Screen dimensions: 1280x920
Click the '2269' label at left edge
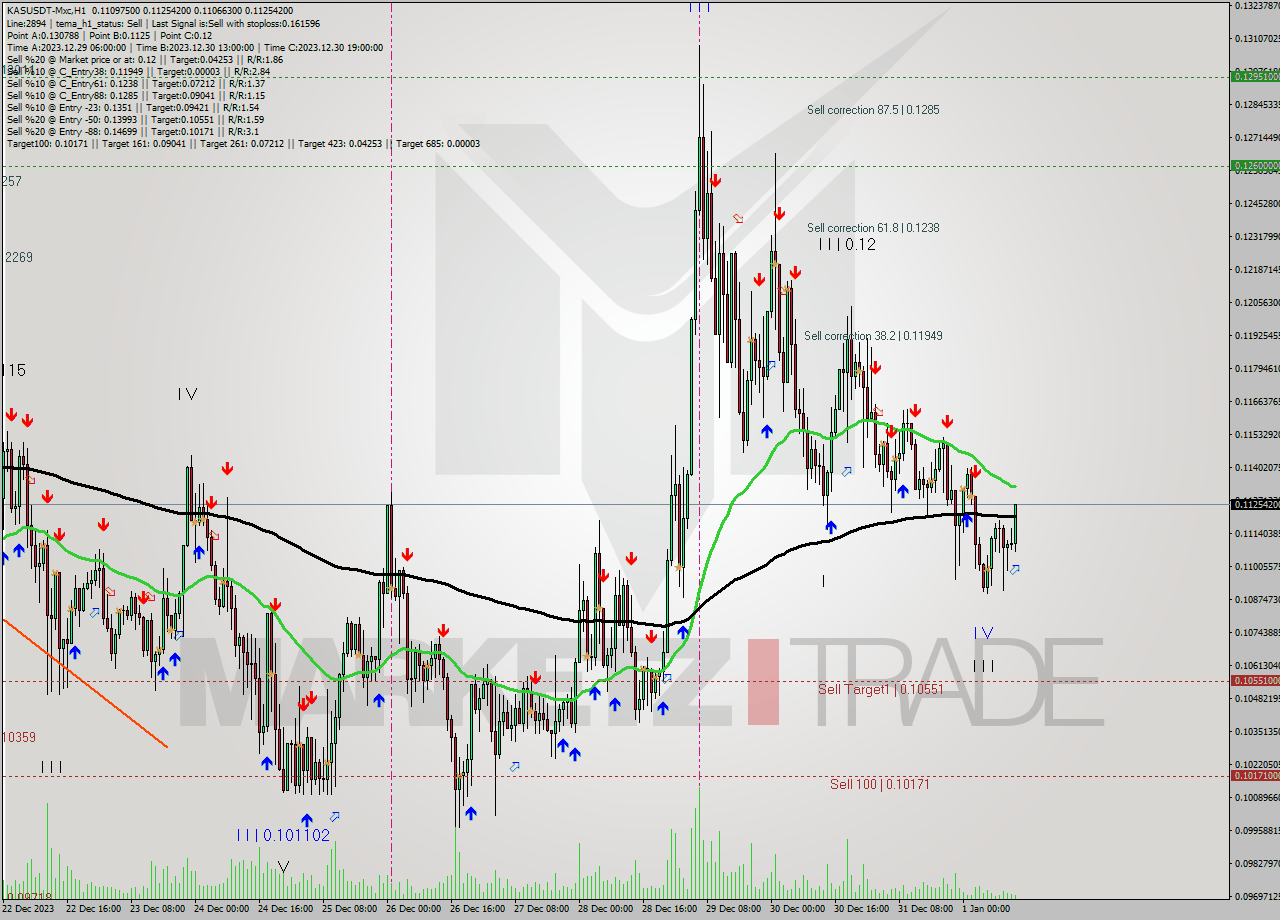pyautogui.click(x=19, y=257)
